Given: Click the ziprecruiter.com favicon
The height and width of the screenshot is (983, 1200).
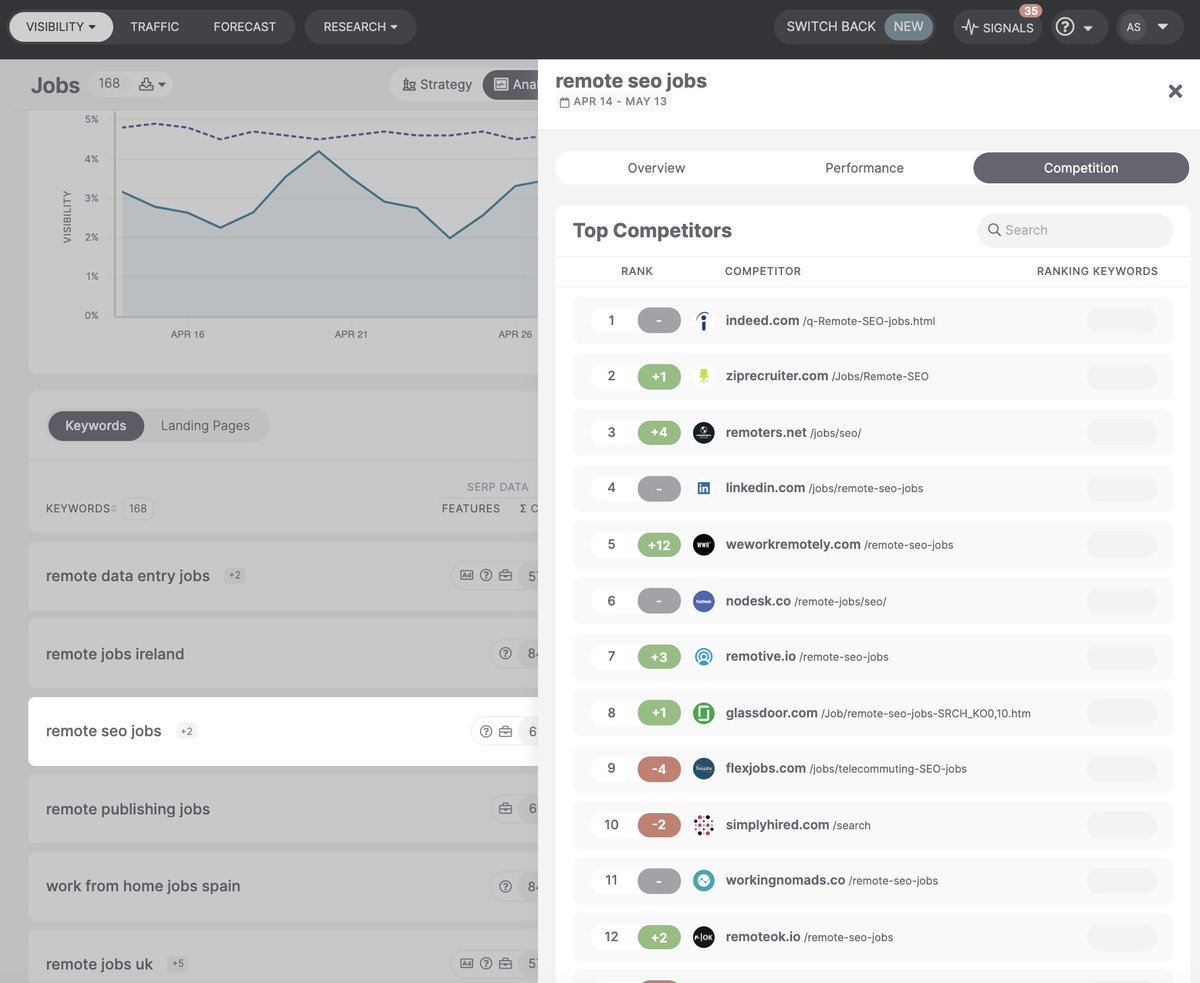Looking at the screenshot, I should pyautogui.click(x=704, y=376).
